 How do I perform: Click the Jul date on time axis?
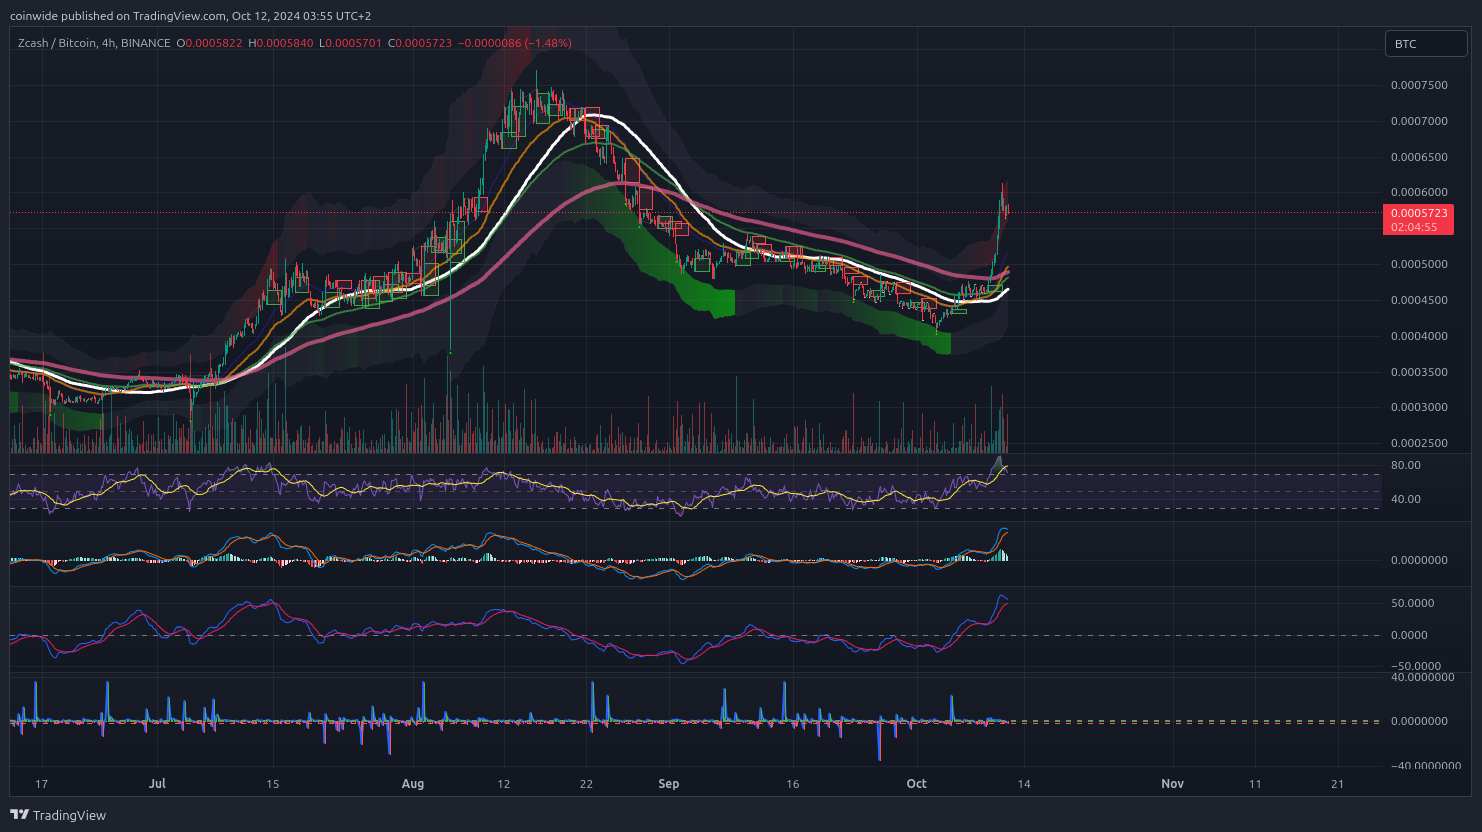click(157, 784)
